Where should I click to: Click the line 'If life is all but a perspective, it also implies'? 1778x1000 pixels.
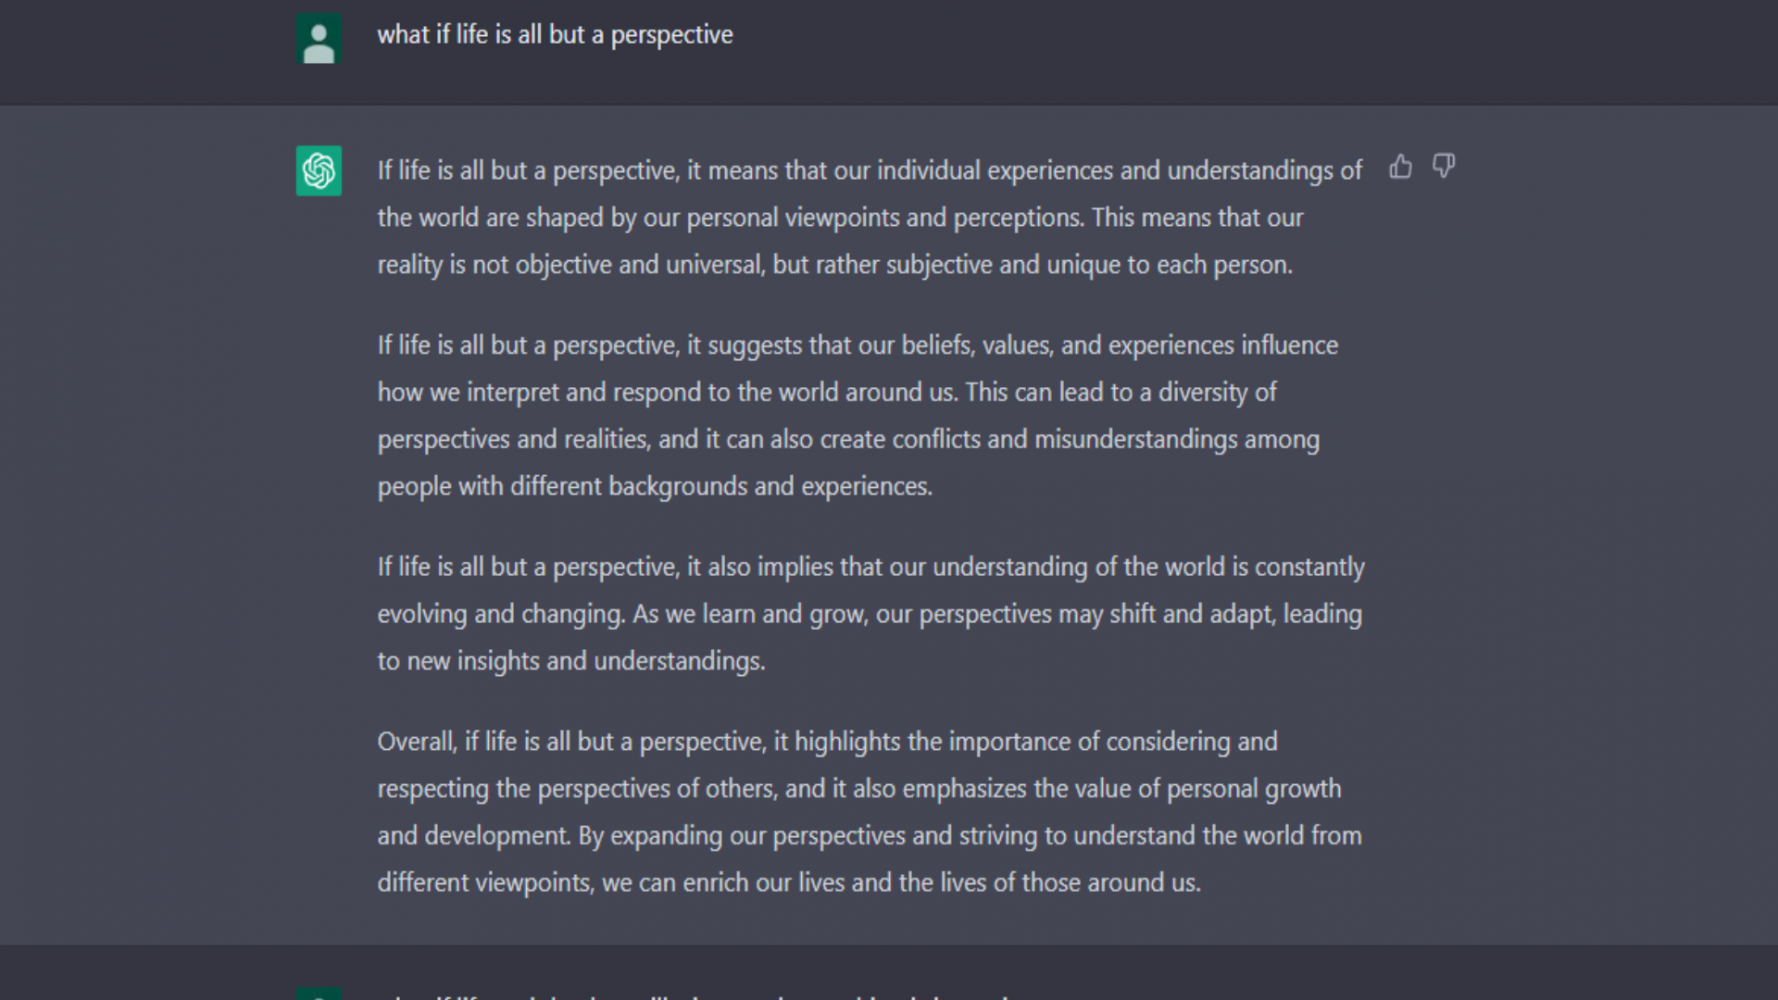[871, 567]
